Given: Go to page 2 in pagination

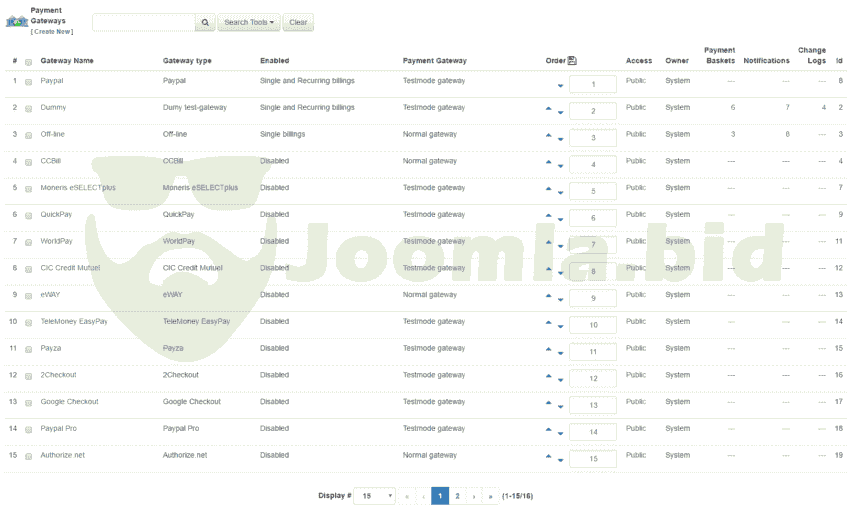Looking at the screenshot, I should point(457,496).
